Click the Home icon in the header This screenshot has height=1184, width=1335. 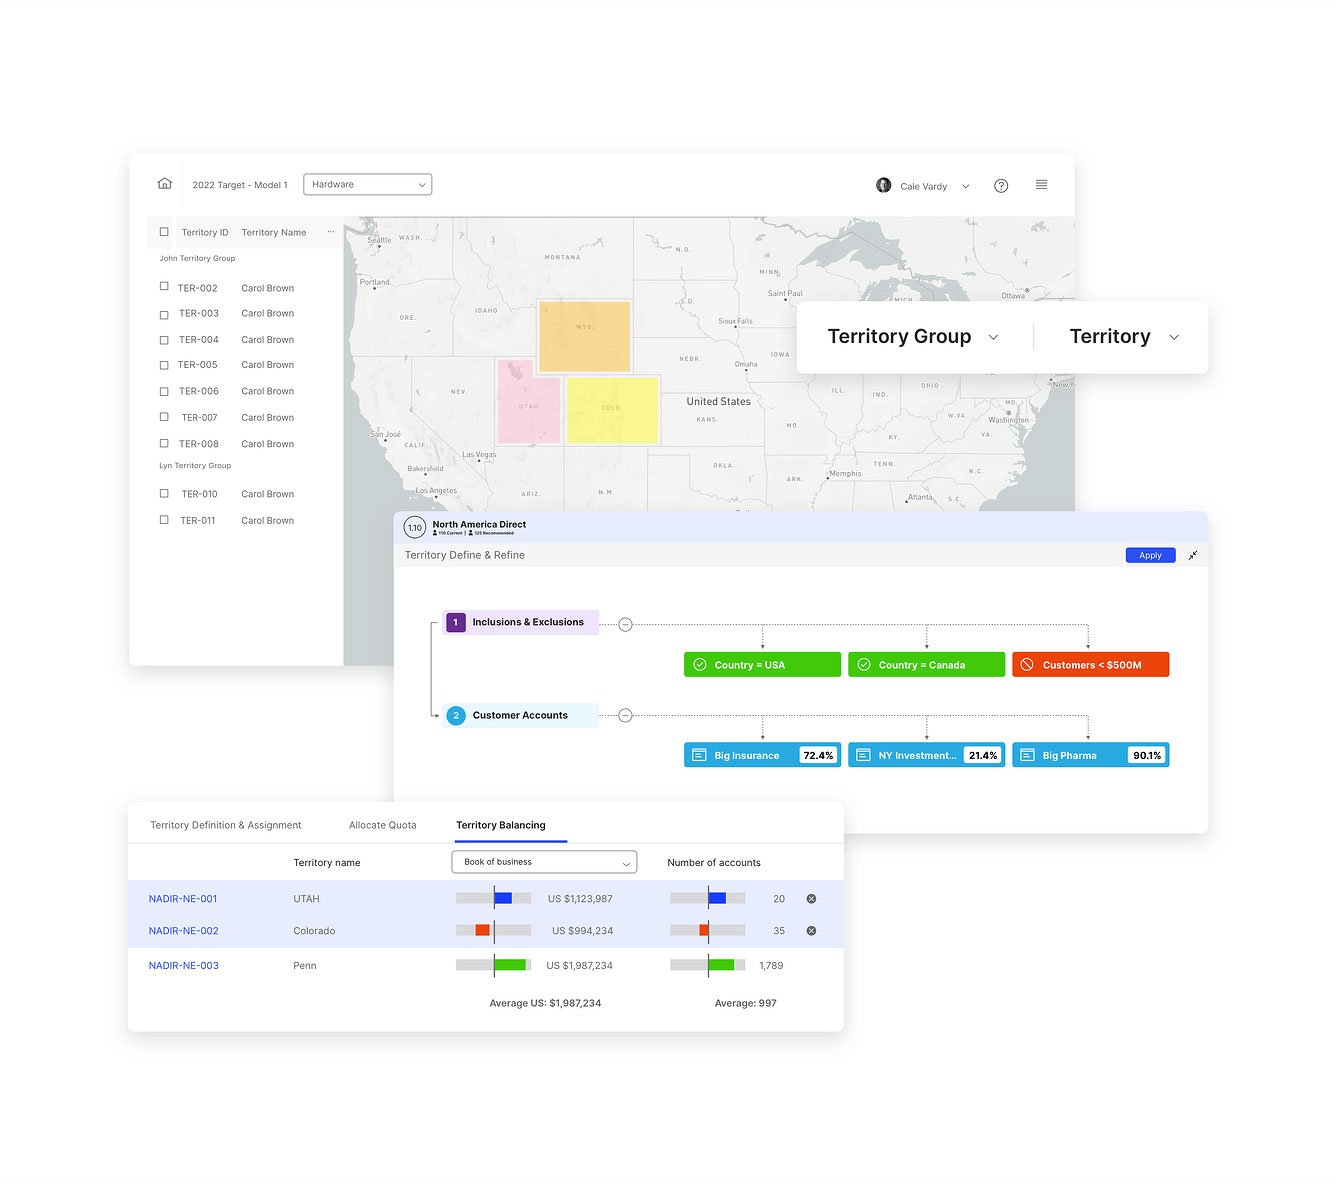click(164, 183)
